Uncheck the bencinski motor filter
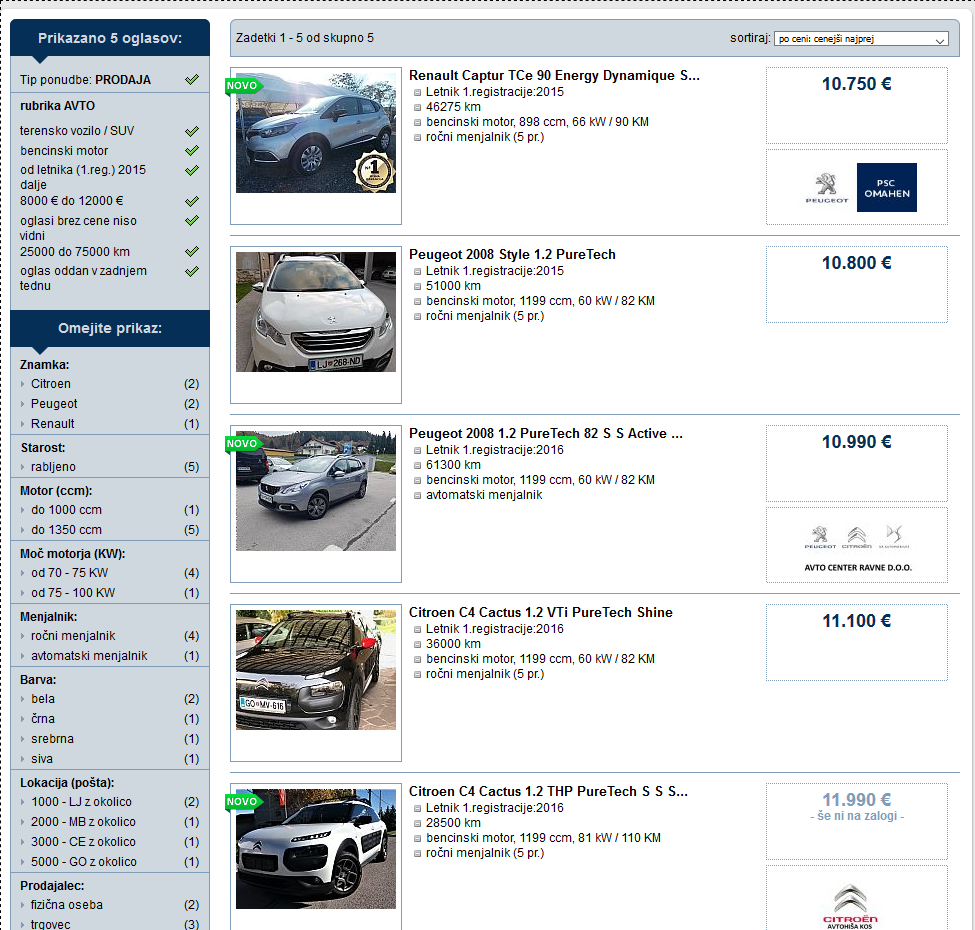 192,150
